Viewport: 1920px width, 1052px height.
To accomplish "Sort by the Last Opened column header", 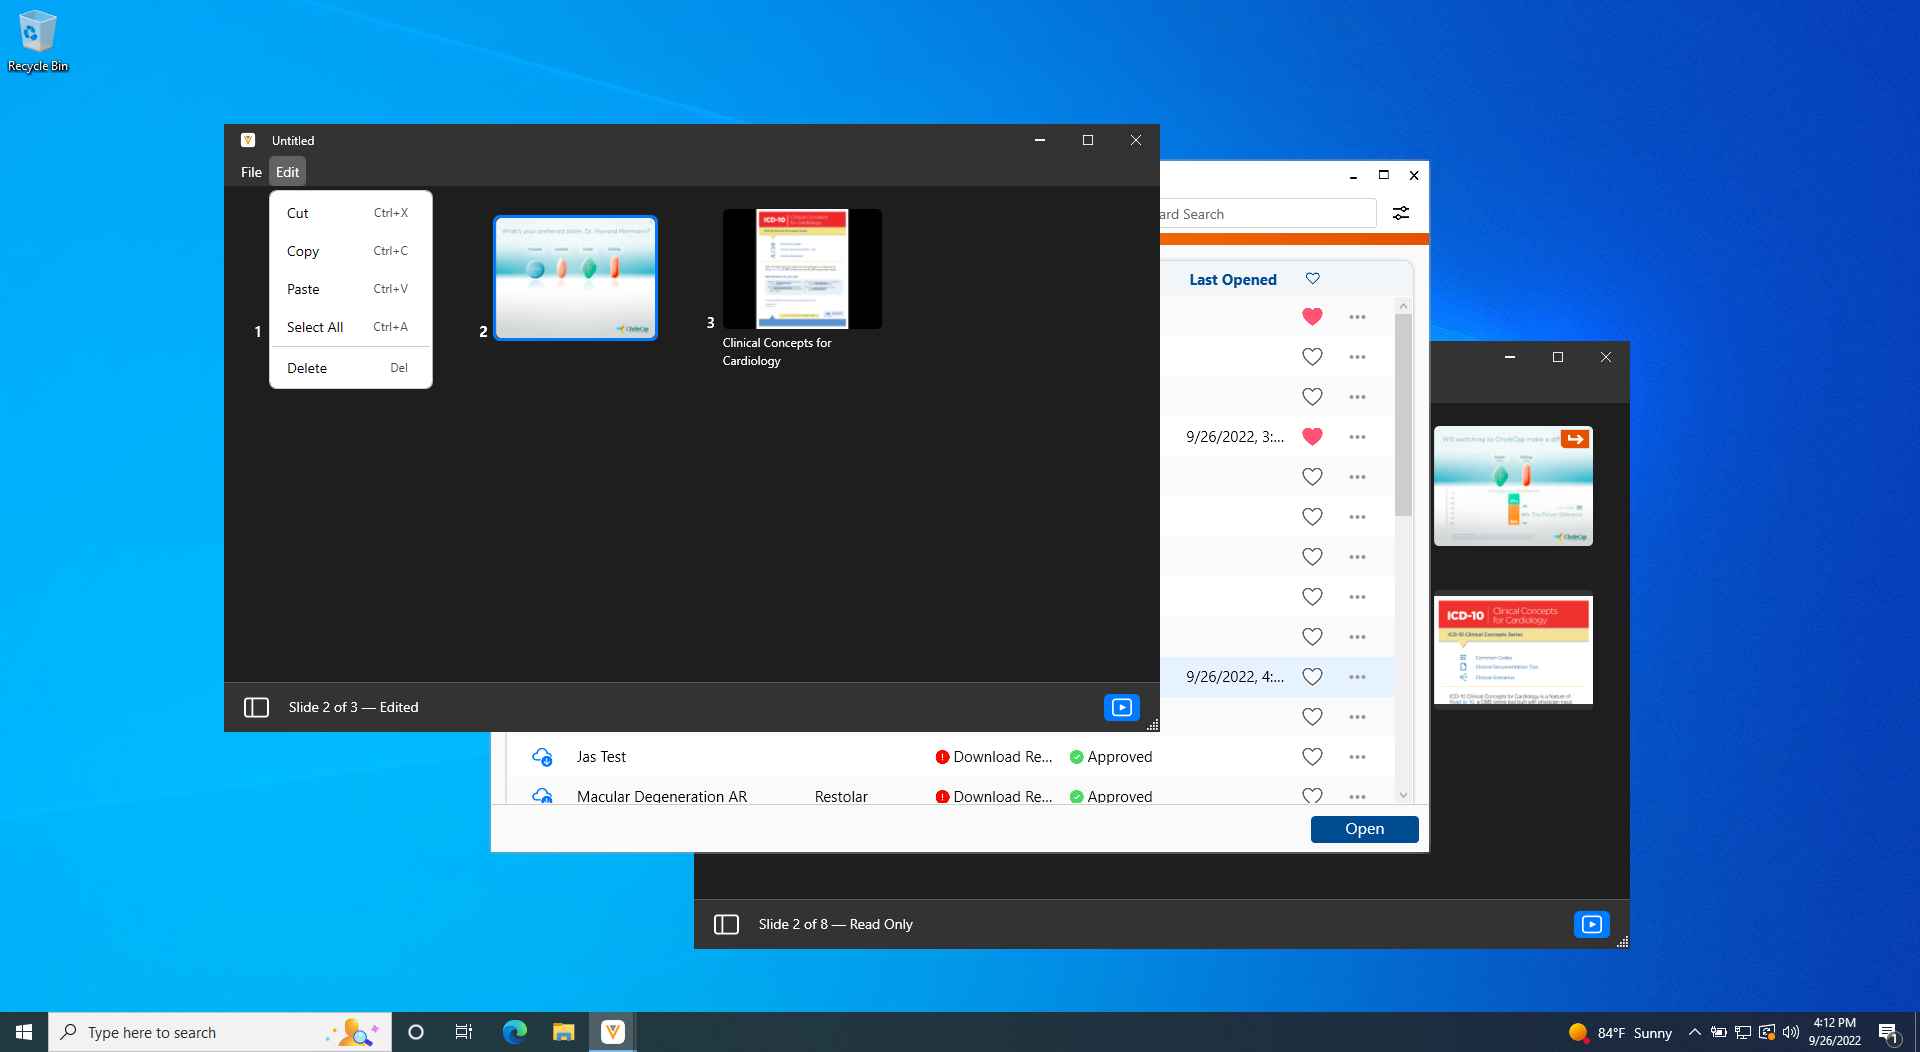I will pos(1232,280).
